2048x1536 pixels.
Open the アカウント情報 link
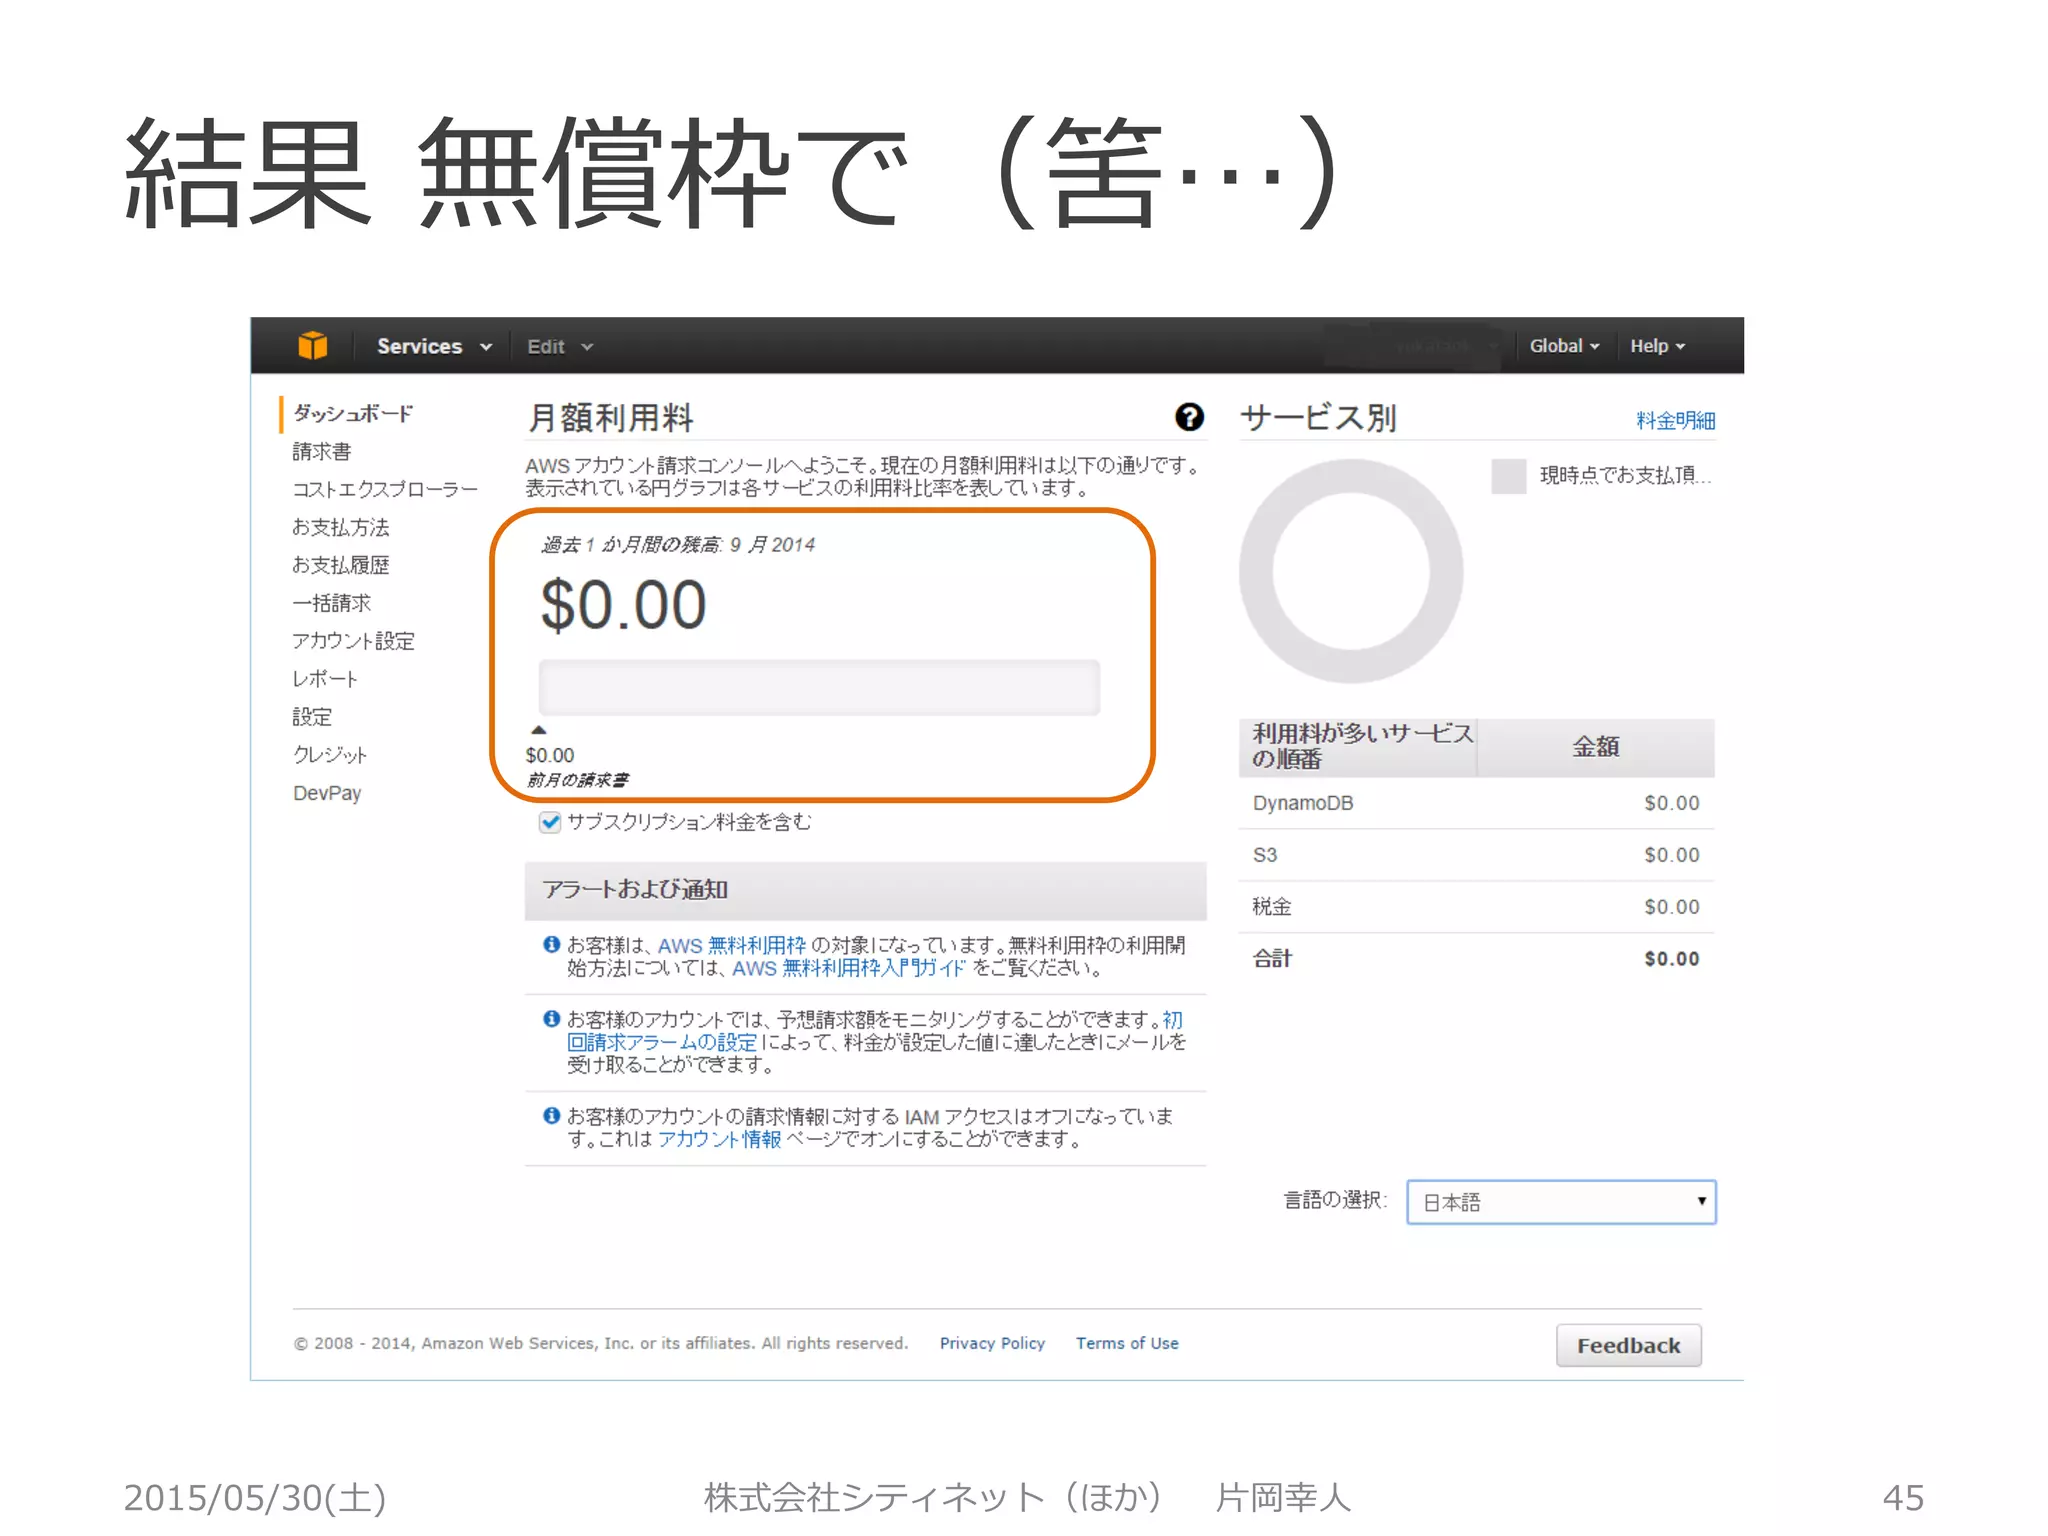point(719,1139)
